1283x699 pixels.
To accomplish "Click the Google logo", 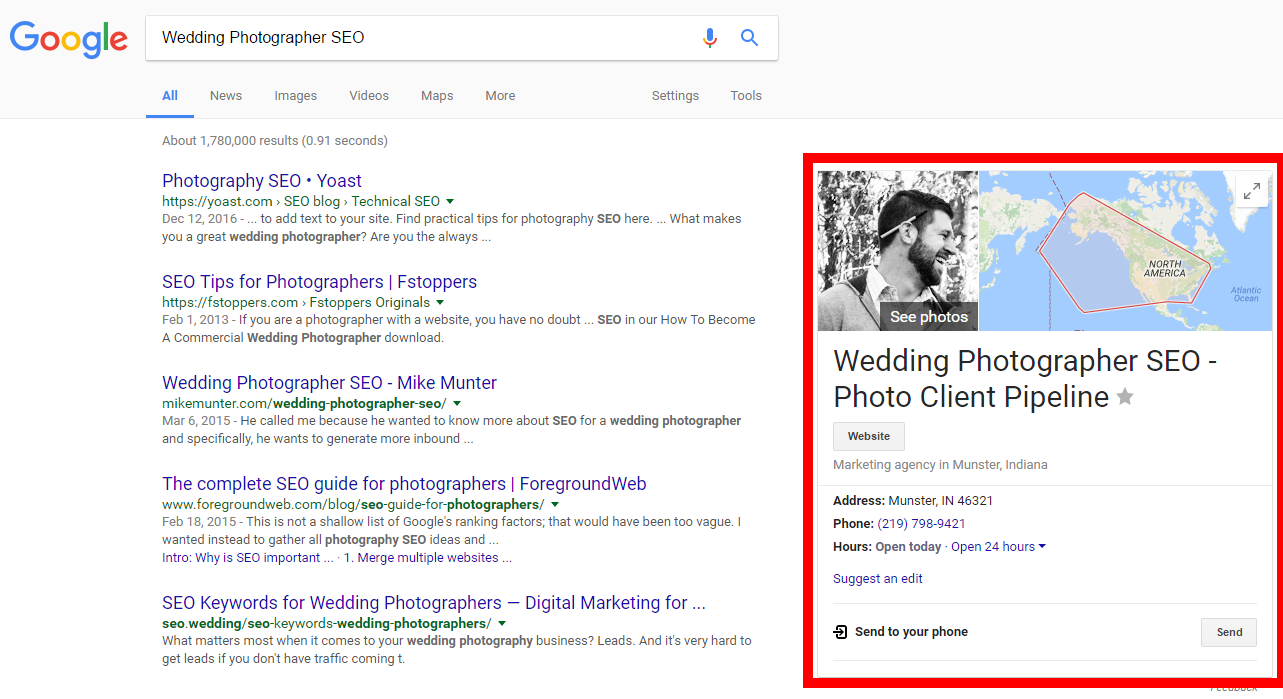I will (69, 39).
